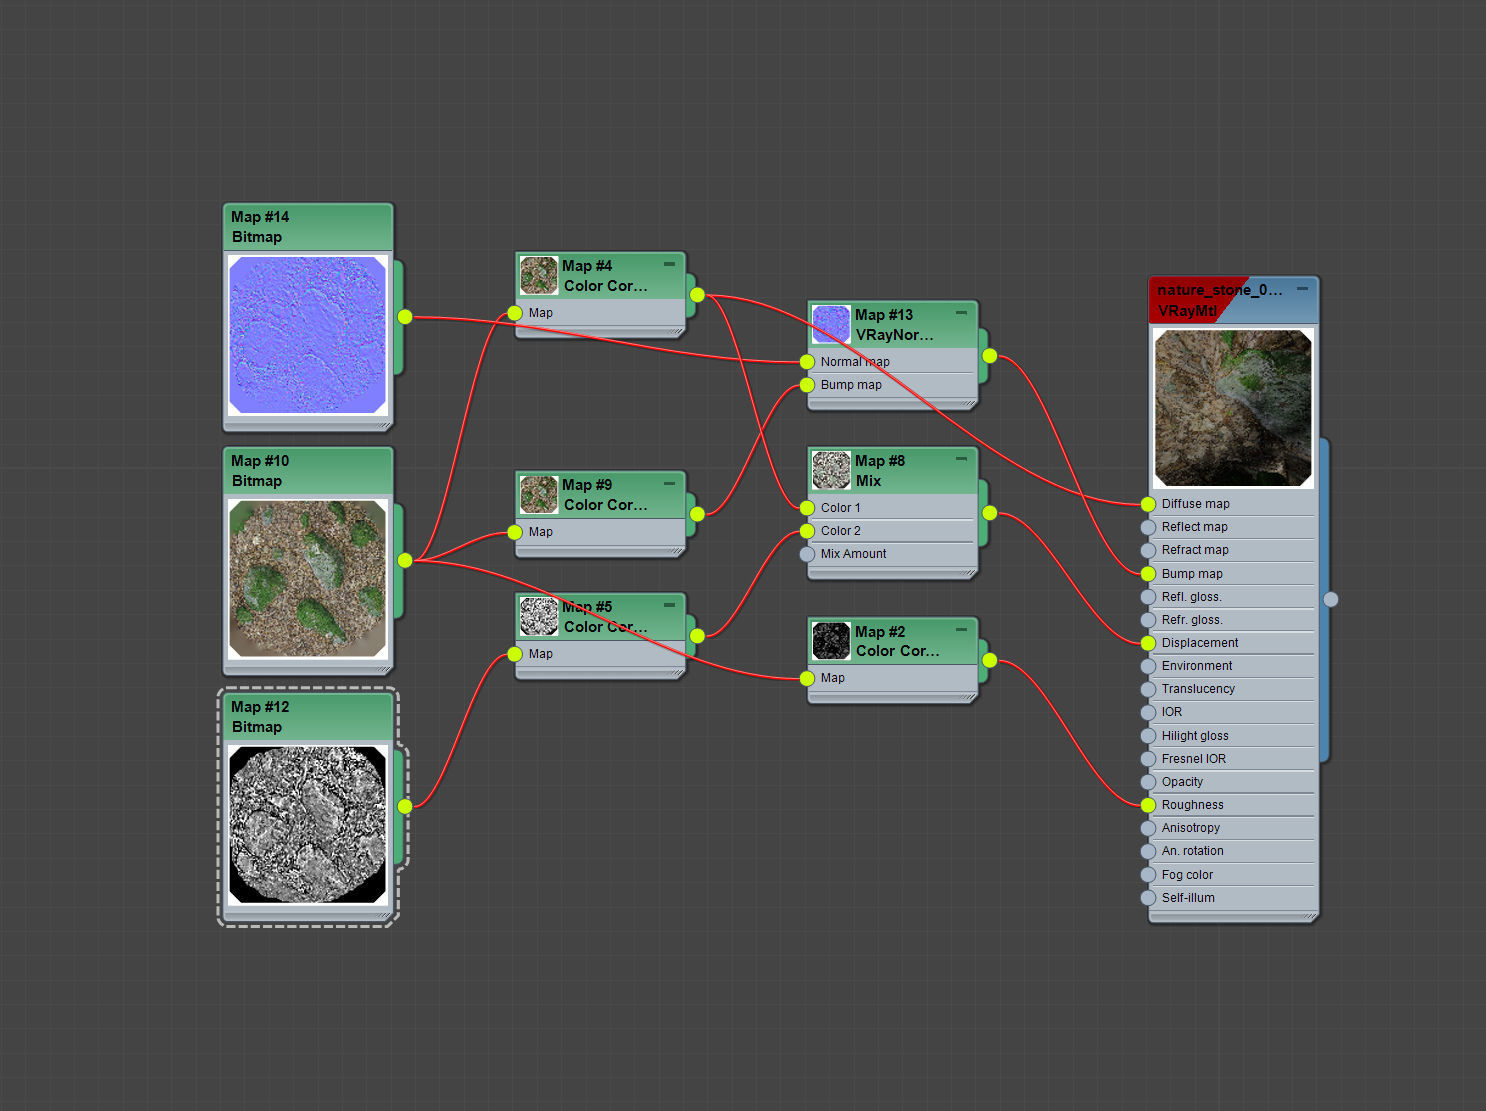Click the Map #4 Color Correction preview icon

(x=539, y=276)
